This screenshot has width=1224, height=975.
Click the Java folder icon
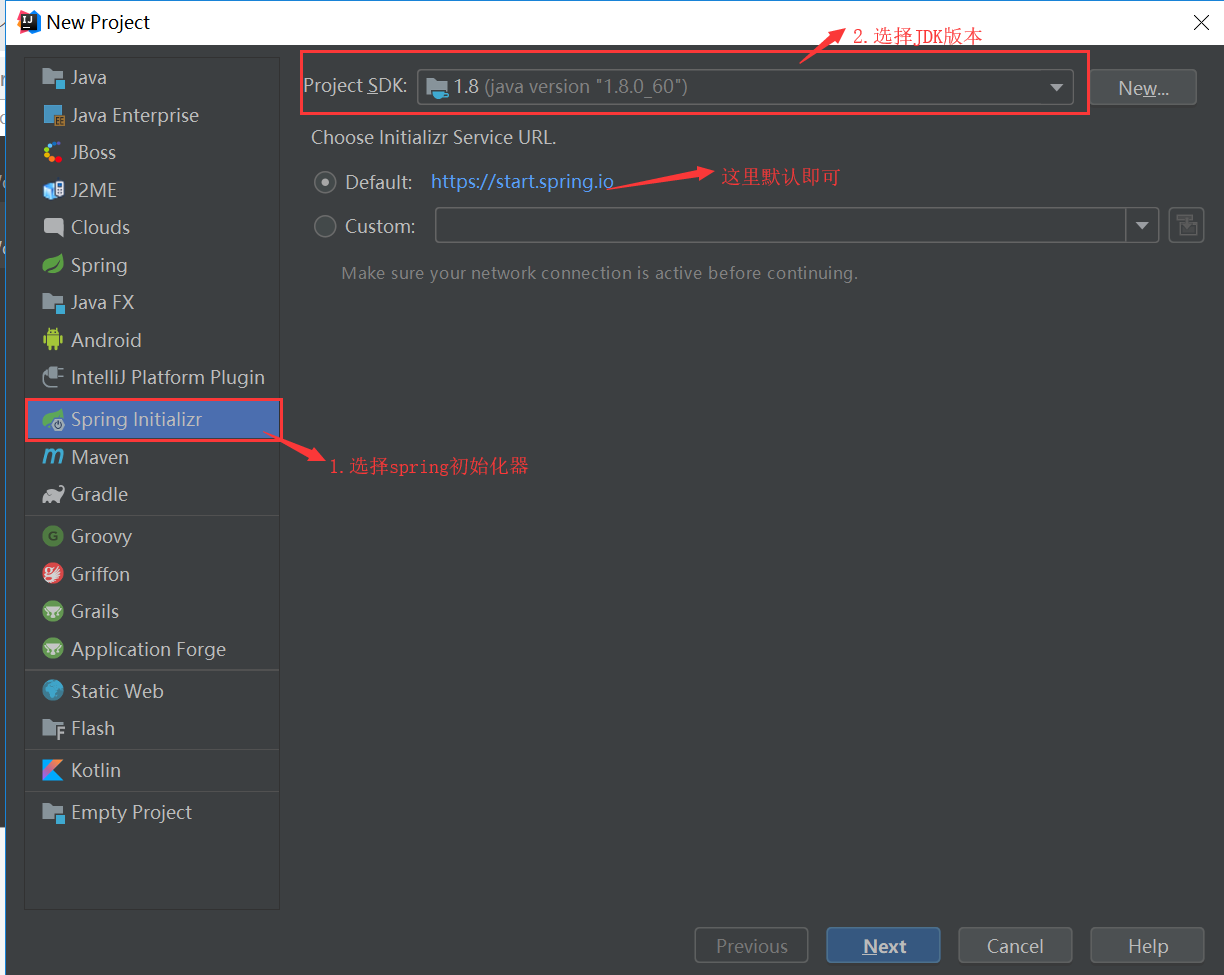coord(53,77)
